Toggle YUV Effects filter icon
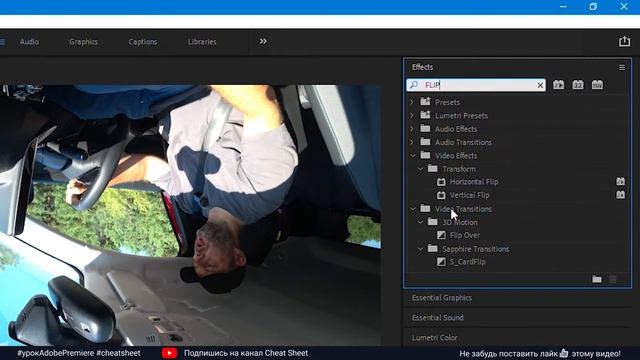Viewport: 640px width, 360px height. 597,85
